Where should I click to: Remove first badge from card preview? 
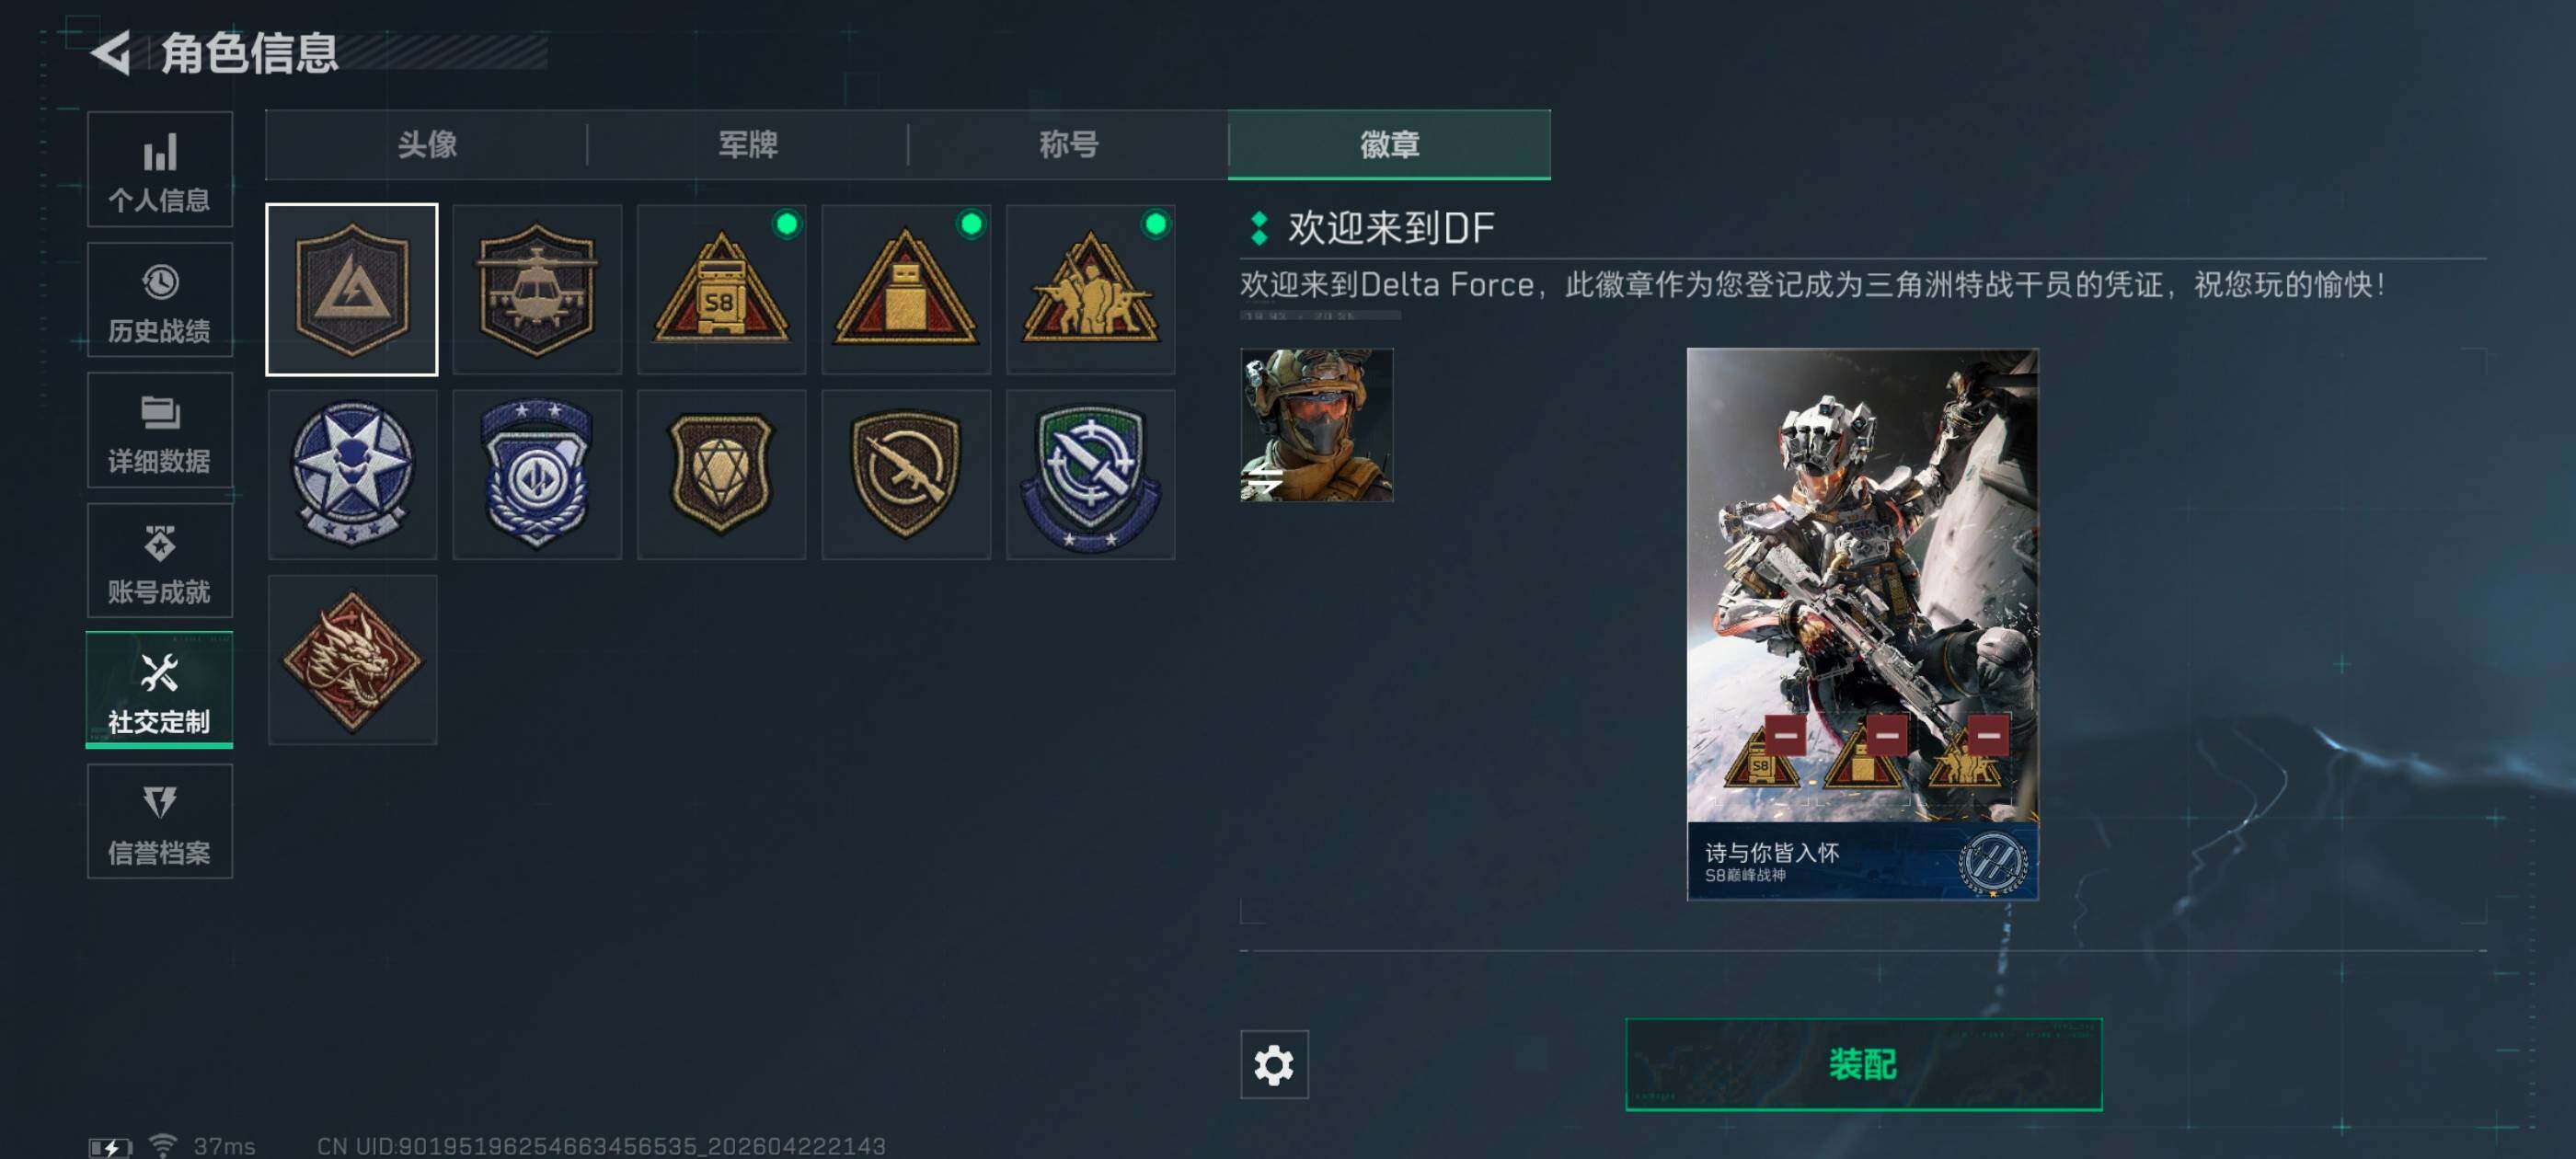[1785, 735]
